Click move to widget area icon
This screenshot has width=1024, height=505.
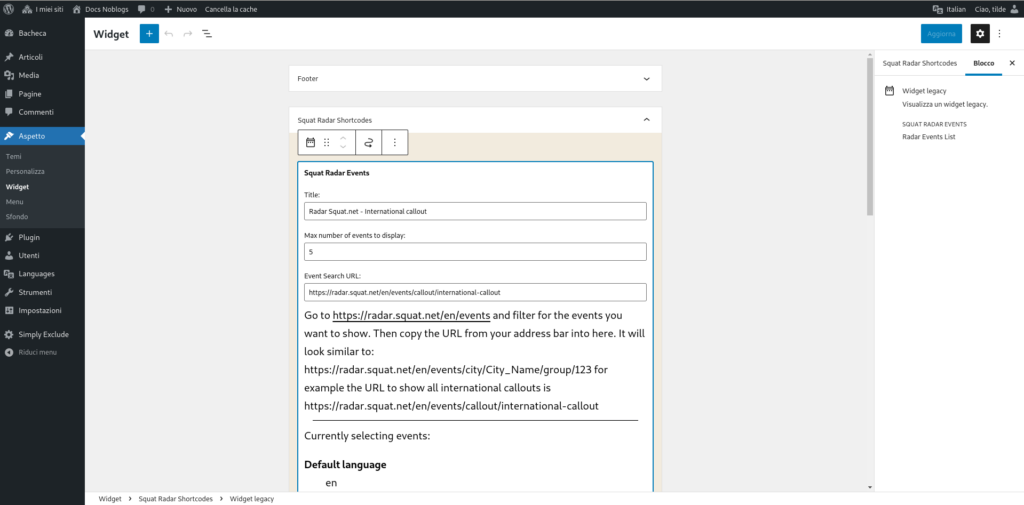point(368,142)
